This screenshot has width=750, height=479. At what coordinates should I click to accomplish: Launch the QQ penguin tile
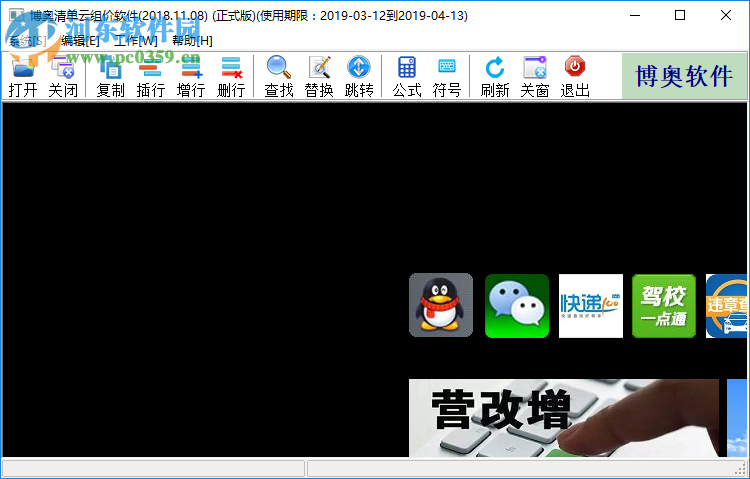pyautogui.click(x=441, y=305)
